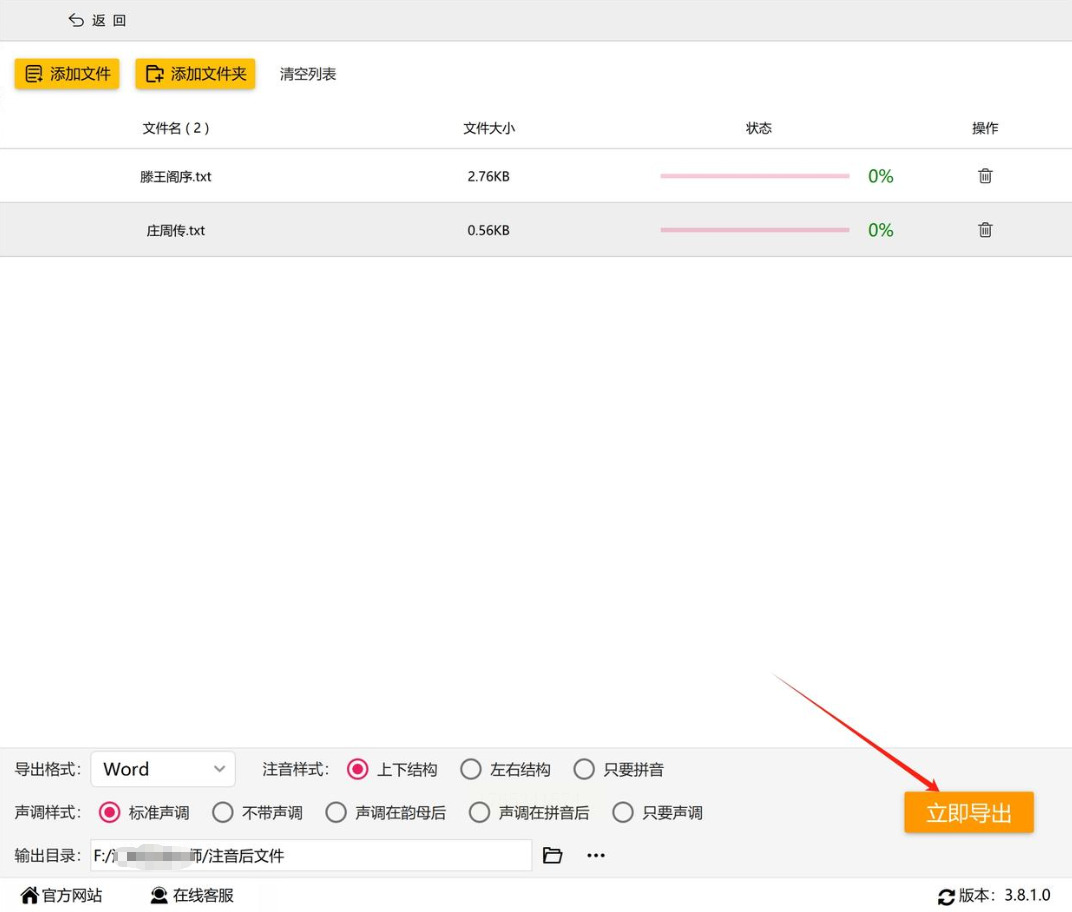Click the 返回 label at top
1072x912 pixels.
109,21
